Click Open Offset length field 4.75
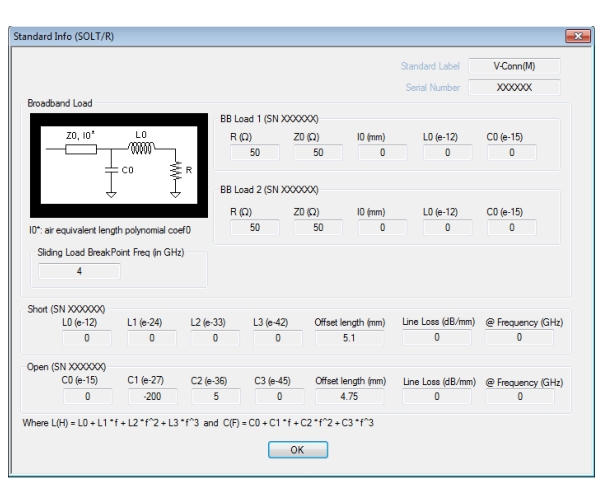Screen dimensions: 605x483 point(349,396)
